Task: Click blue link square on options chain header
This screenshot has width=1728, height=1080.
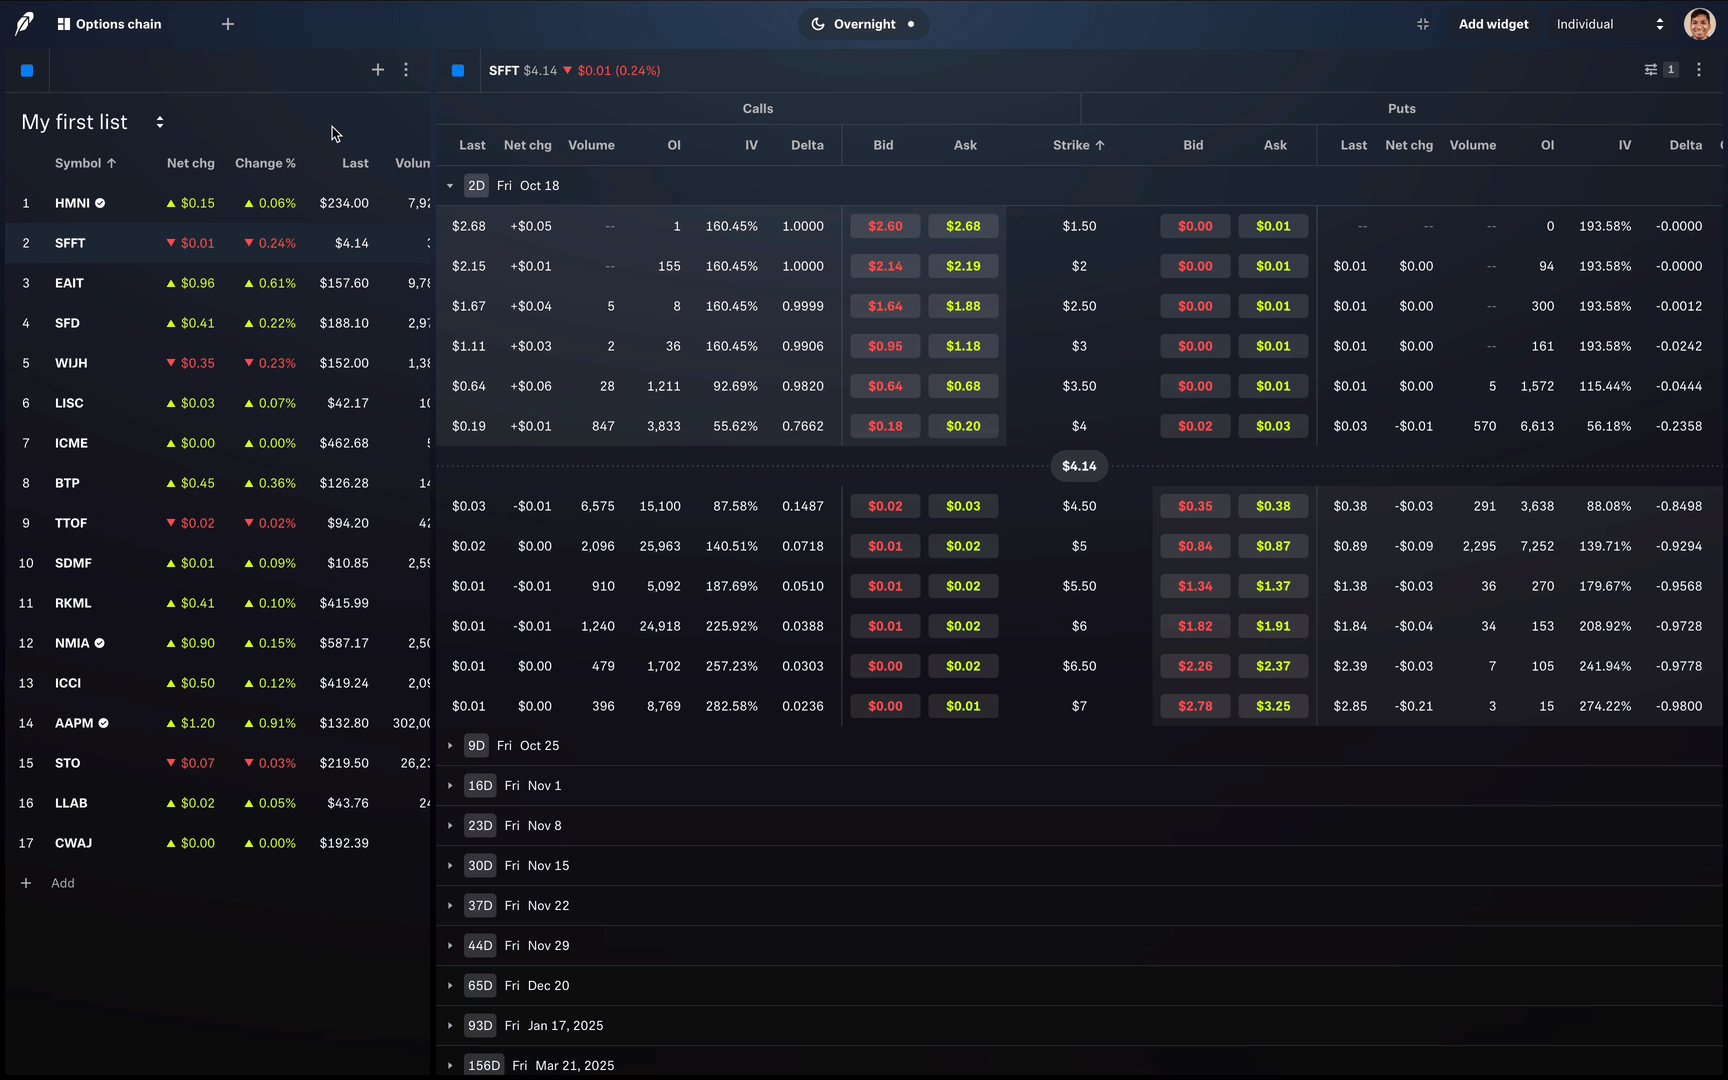Action: (457, 70)
